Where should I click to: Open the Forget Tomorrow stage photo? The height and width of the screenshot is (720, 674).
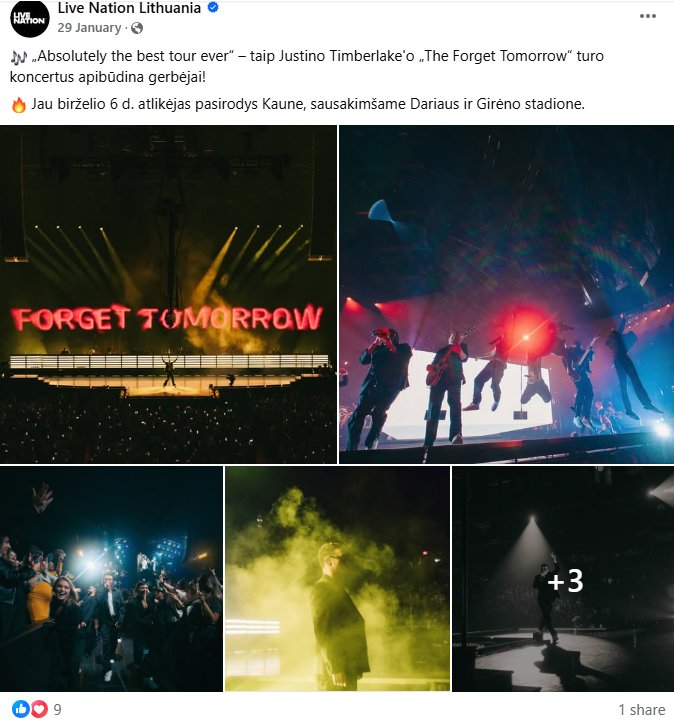168,294
